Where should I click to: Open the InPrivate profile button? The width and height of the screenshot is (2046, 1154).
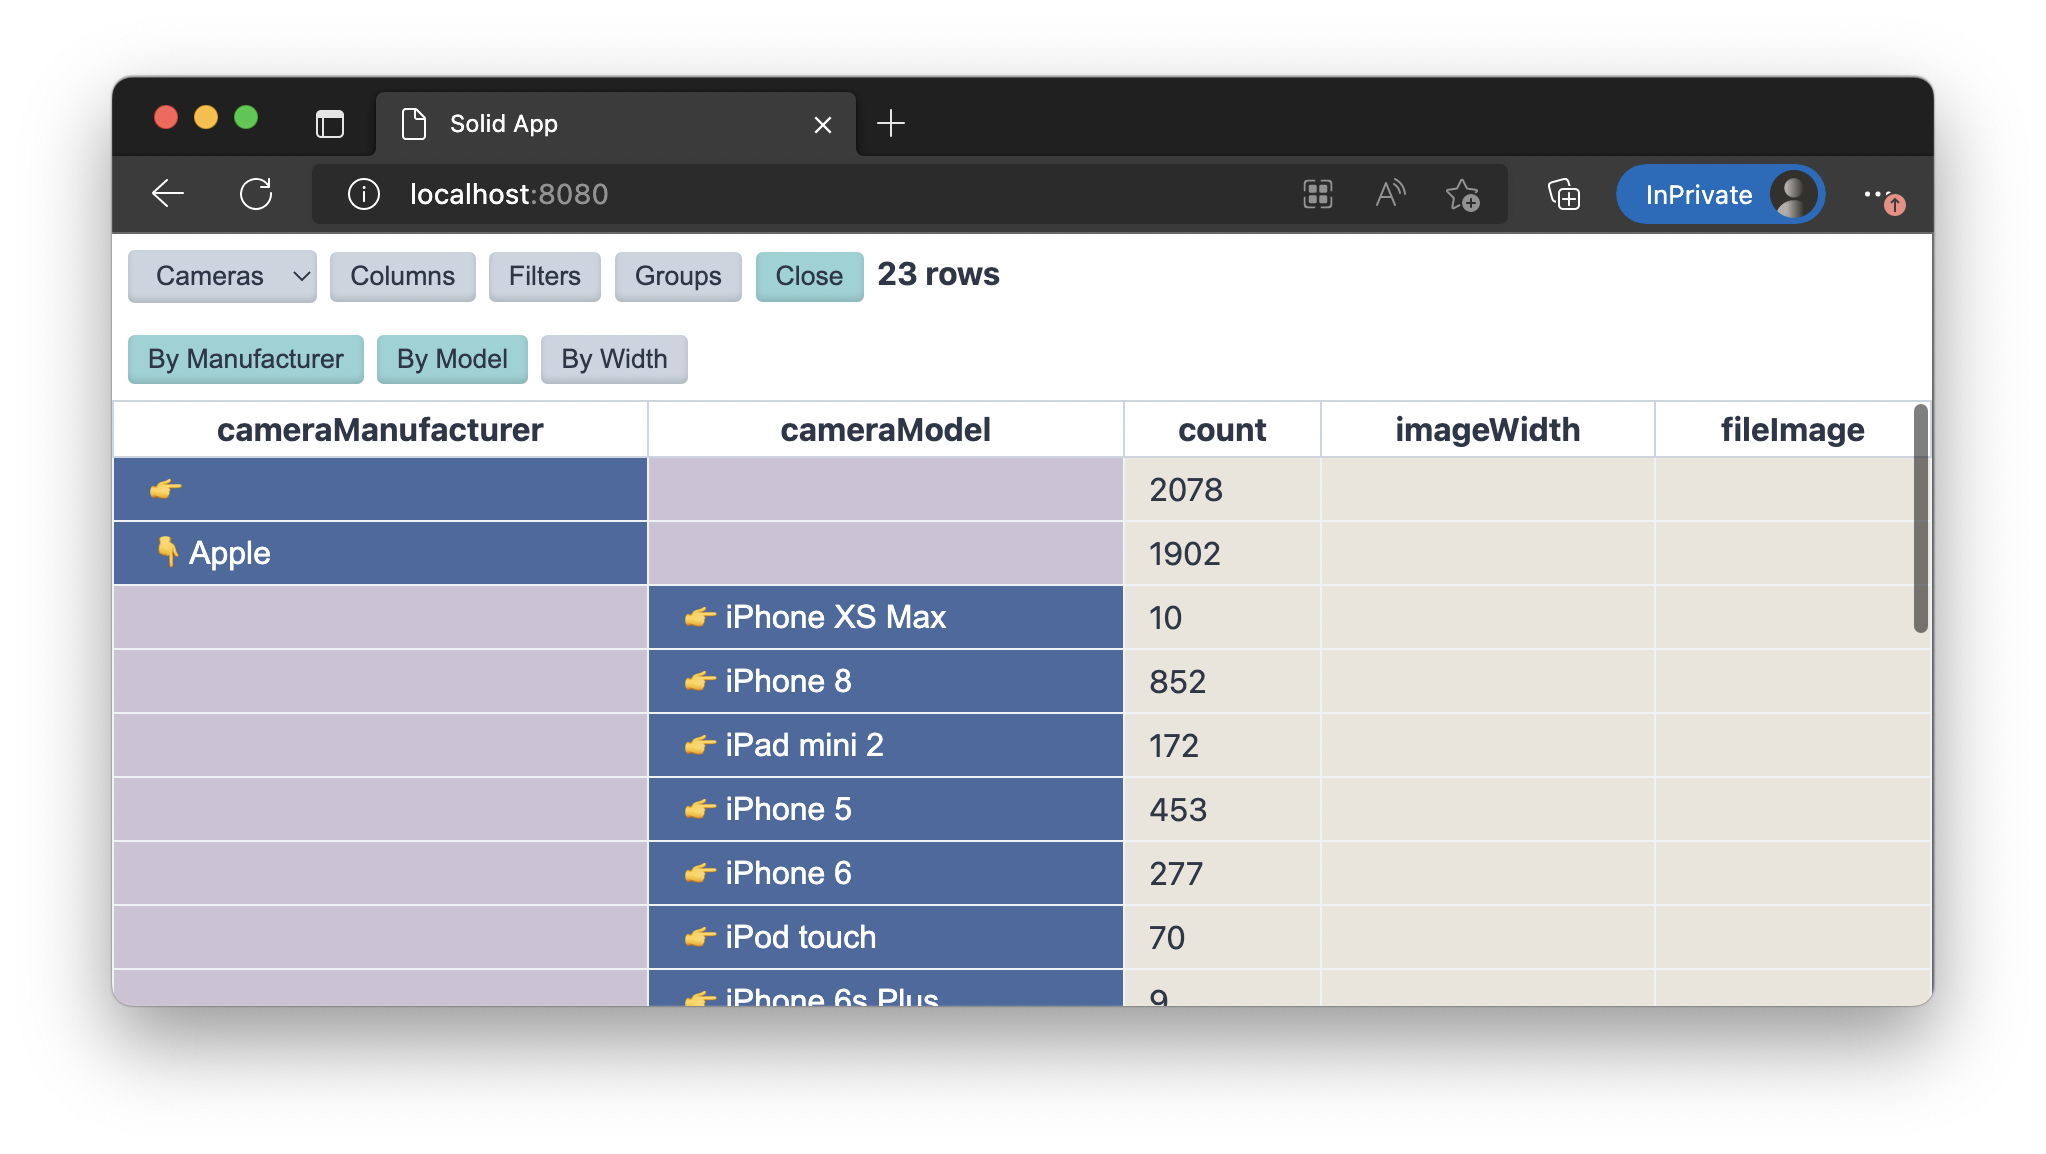click(1720, 194)
